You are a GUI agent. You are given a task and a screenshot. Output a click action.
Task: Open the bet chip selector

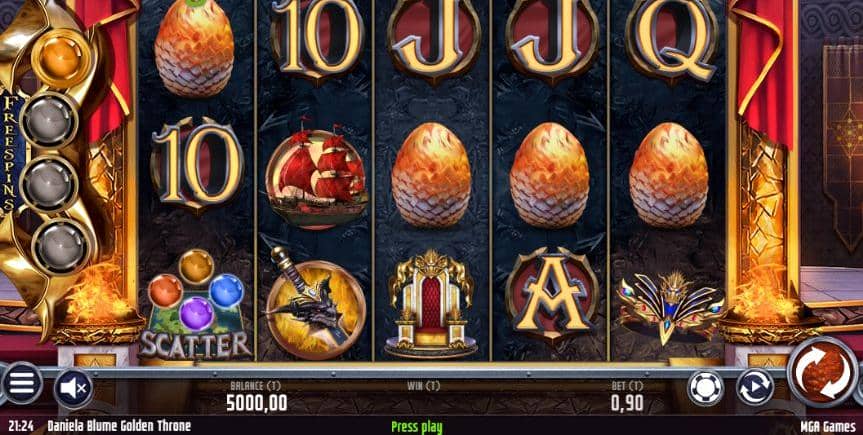pyautogui.click(x=705, y=388)
